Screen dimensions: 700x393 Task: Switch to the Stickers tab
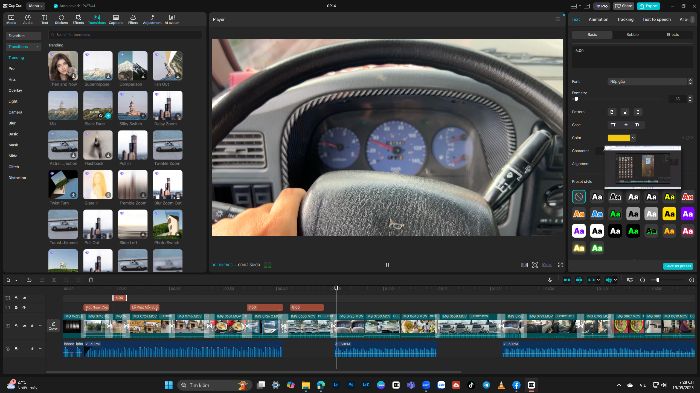click(x=62, y=19)
